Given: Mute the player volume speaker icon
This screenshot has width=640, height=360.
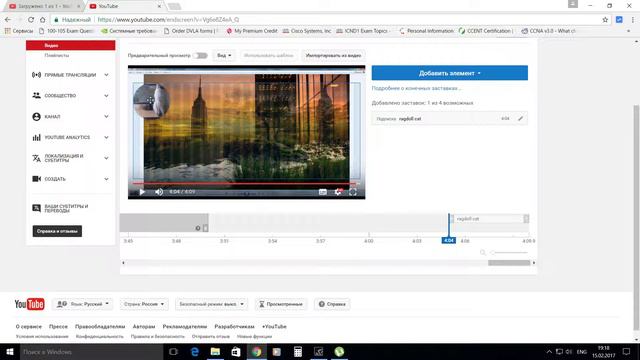Looking at the screenshot, I should 159,192.
